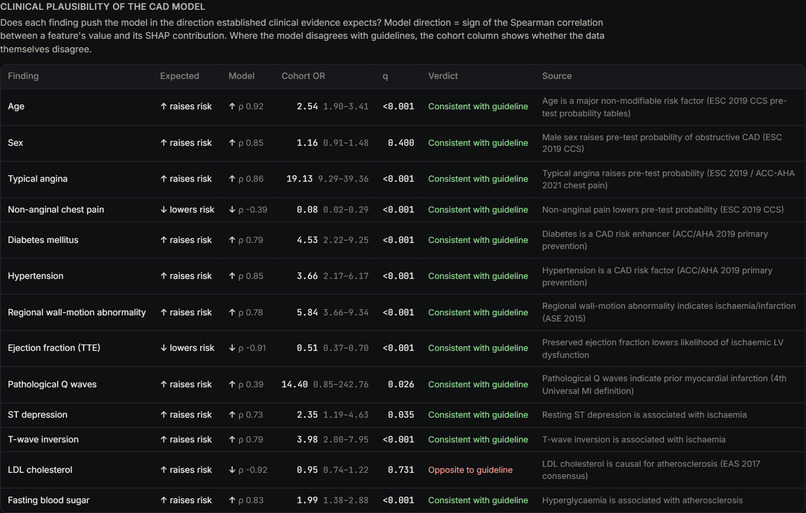This screenshot has width=806, height=513.
Task: Click confidence interval 9.29-39.36
Action: [343, 179]
